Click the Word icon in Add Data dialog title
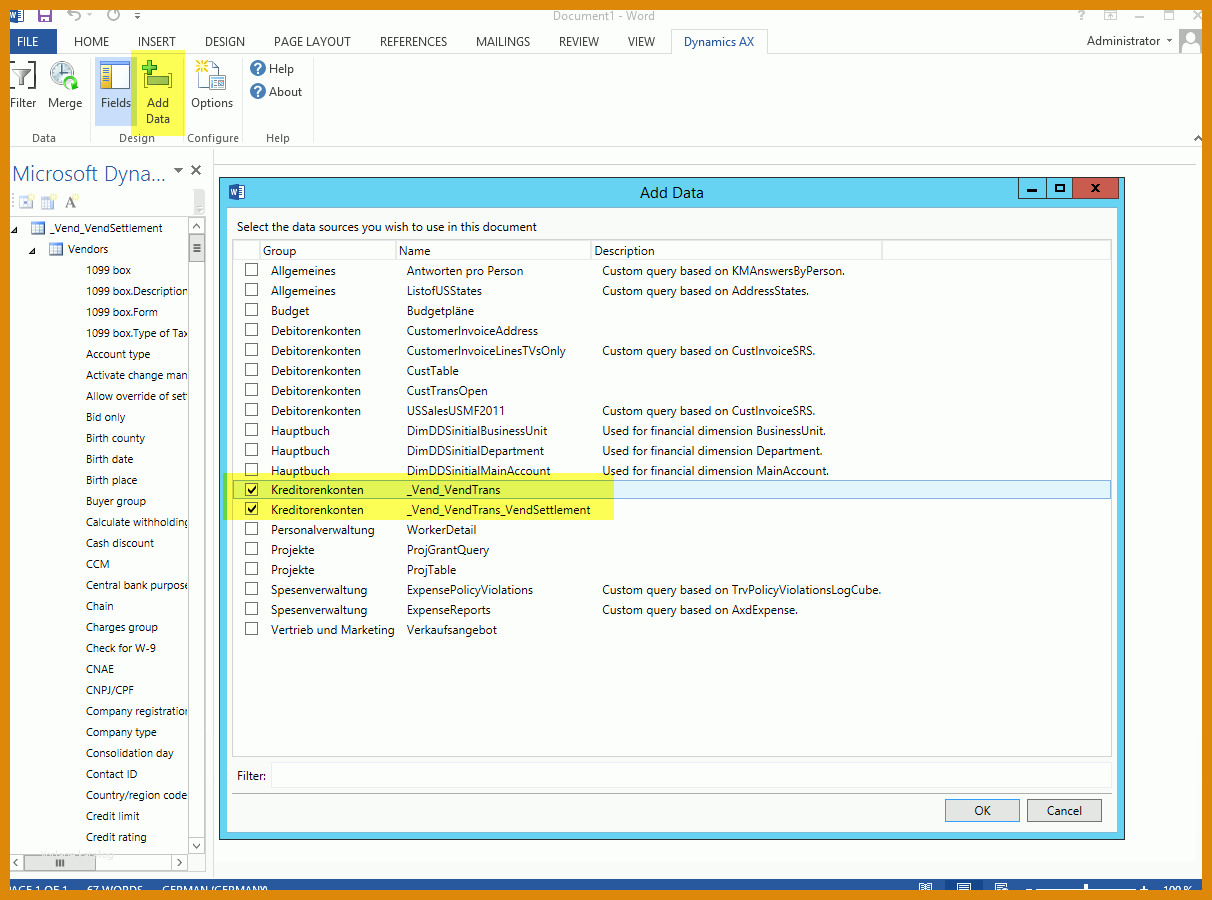This screenshot has height=900, width=1212. [x=237, y=192]
